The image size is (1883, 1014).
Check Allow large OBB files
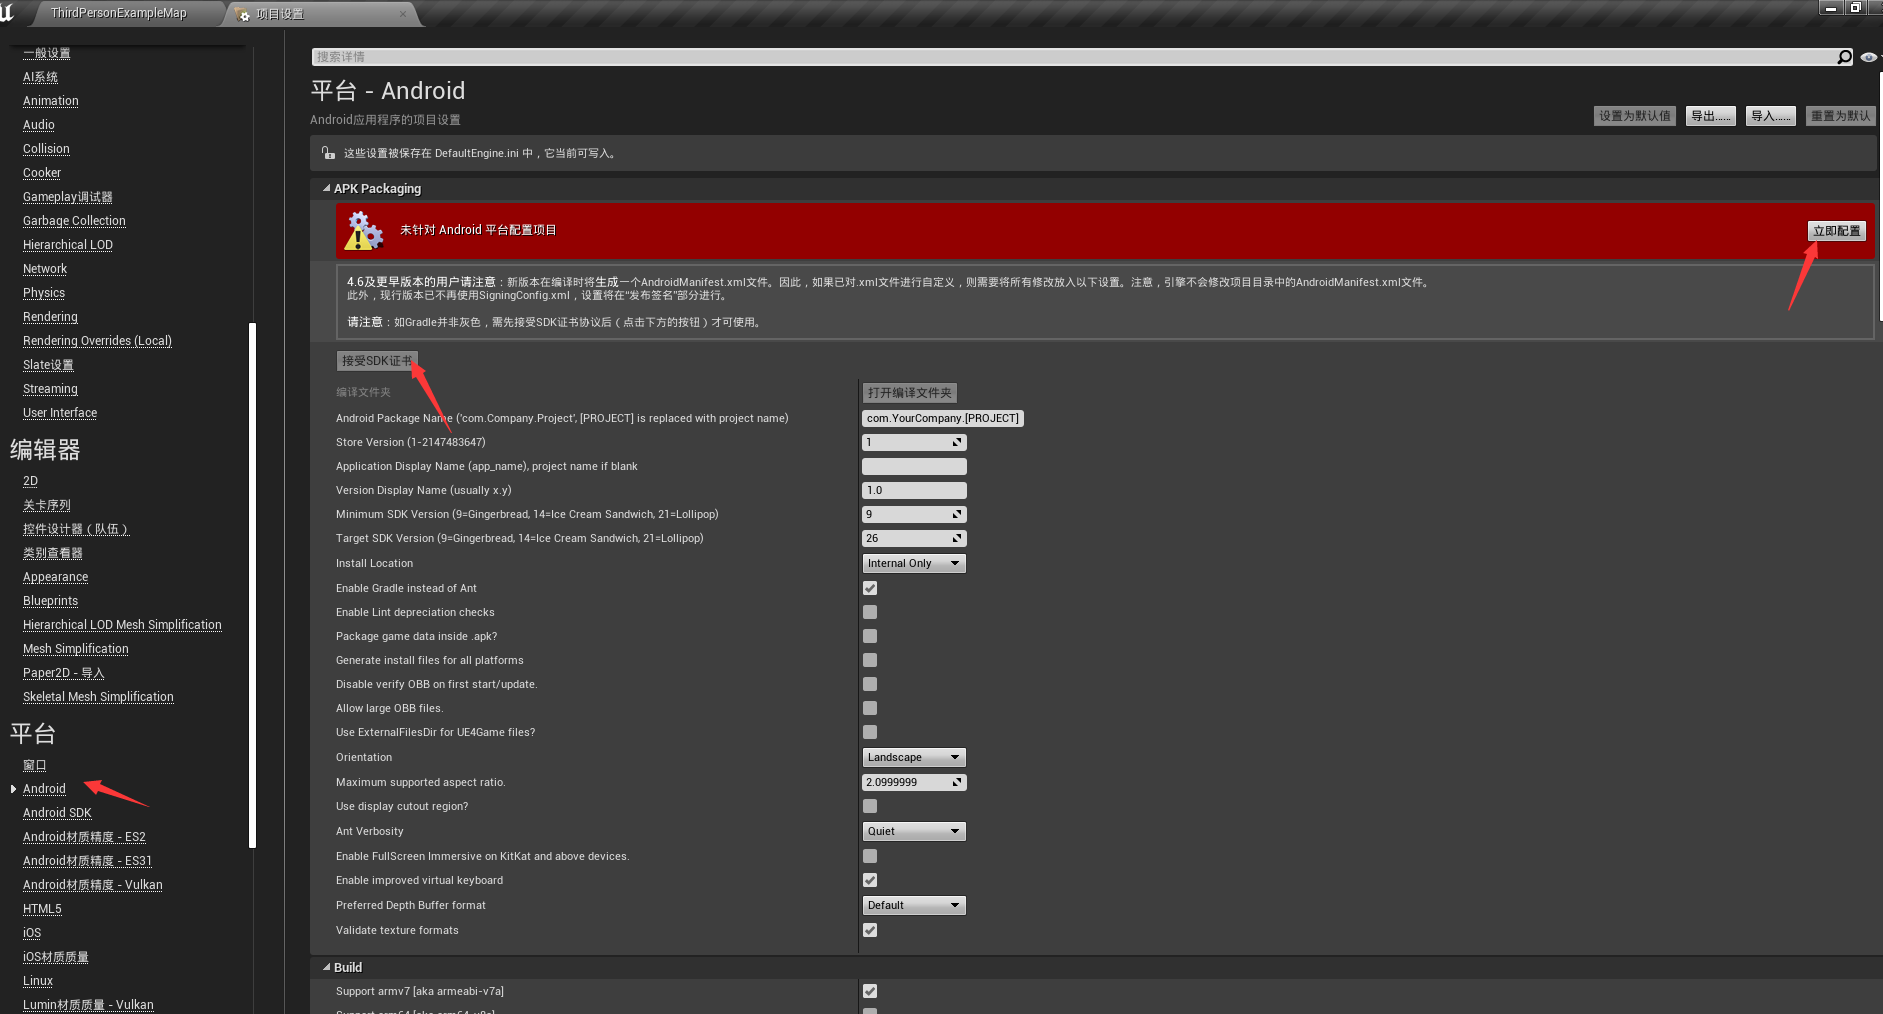tap(870, 708)
